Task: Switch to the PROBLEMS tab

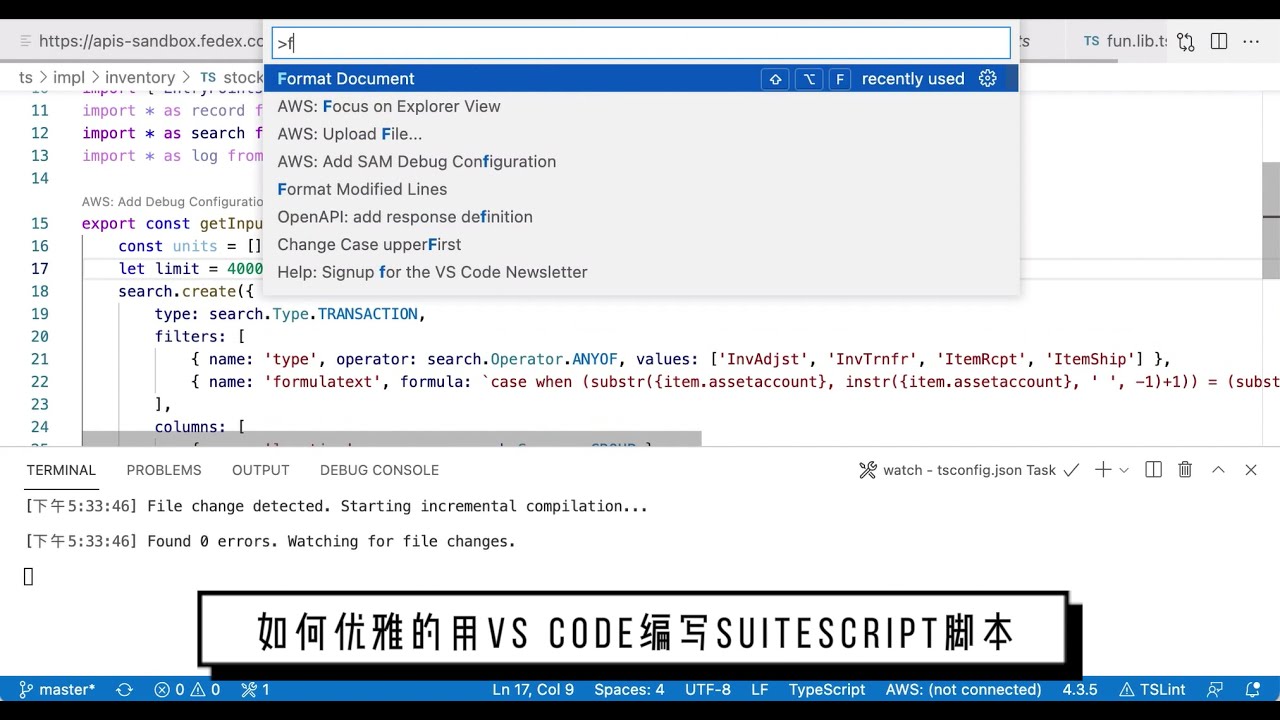Action: point(164,470)
